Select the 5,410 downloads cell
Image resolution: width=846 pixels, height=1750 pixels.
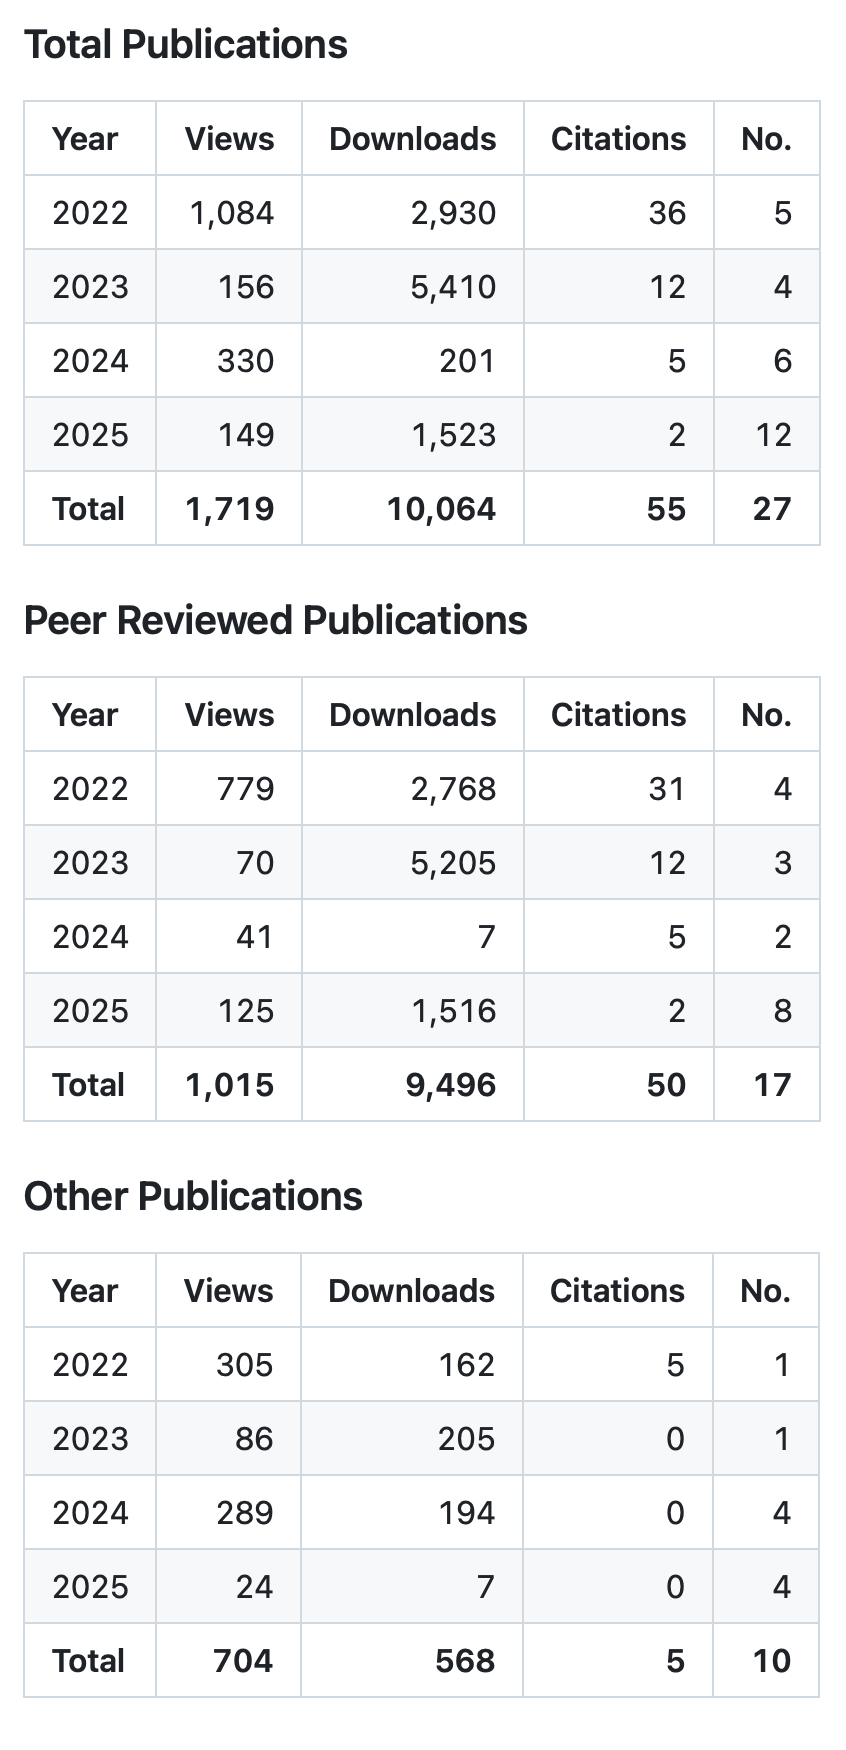pos(453,287)
